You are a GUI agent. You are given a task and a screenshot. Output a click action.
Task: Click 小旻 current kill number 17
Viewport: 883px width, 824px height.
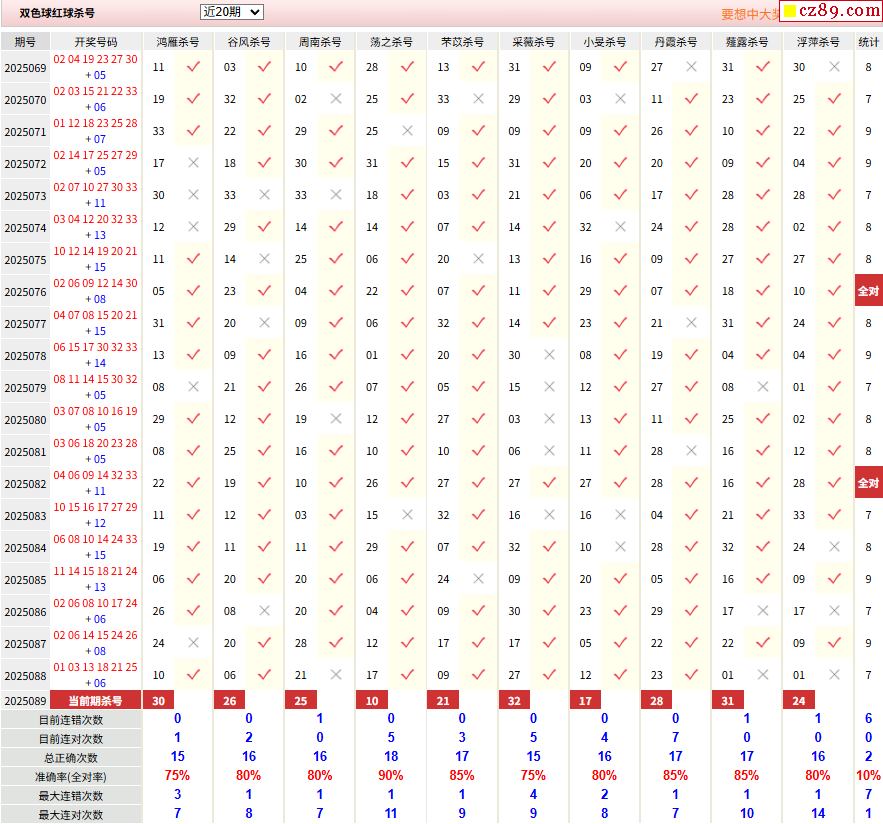pos(586,701)
